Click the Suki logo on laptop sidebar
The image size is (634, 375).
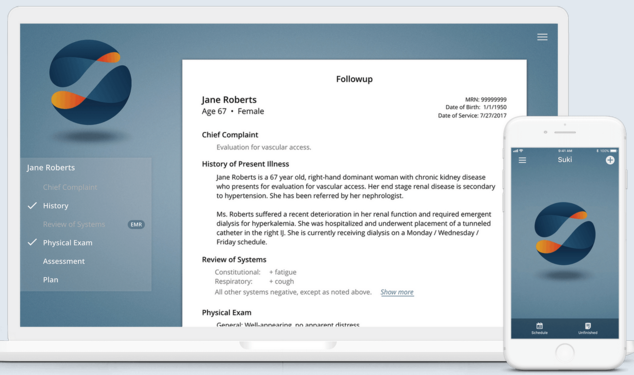click(90, 82)
